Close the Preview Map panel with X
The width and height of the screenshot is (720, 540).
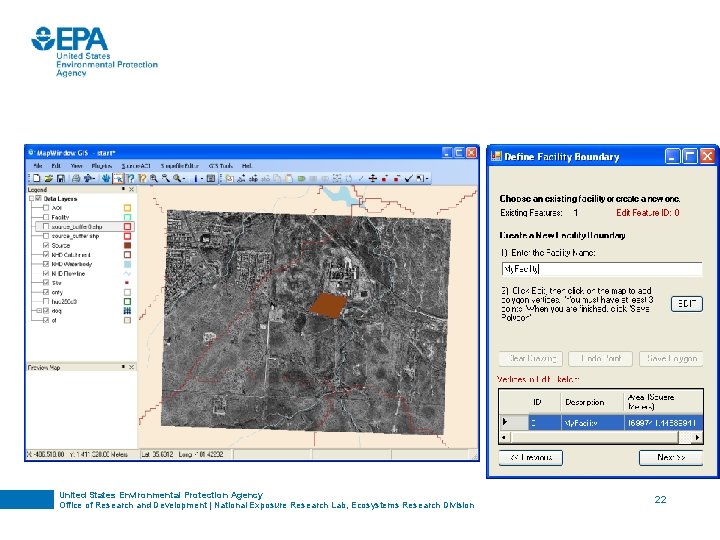(132, 367)
